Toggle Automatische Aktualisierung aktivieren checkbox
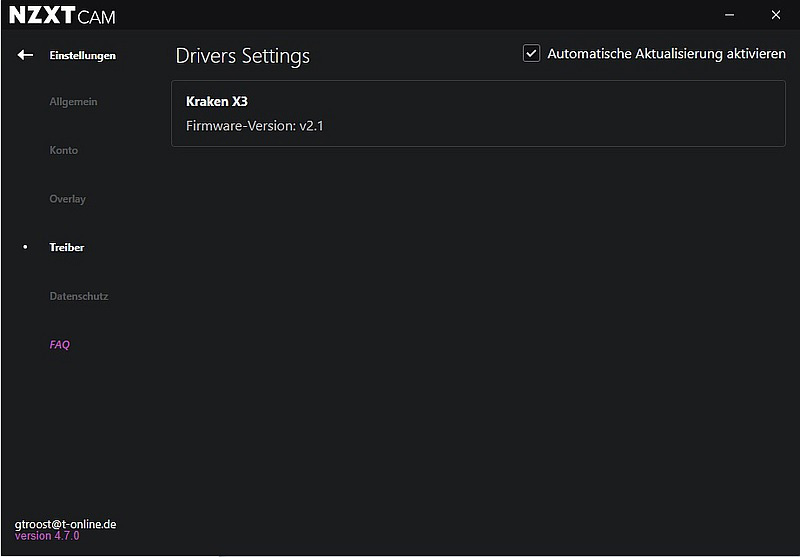 (531, 54)
